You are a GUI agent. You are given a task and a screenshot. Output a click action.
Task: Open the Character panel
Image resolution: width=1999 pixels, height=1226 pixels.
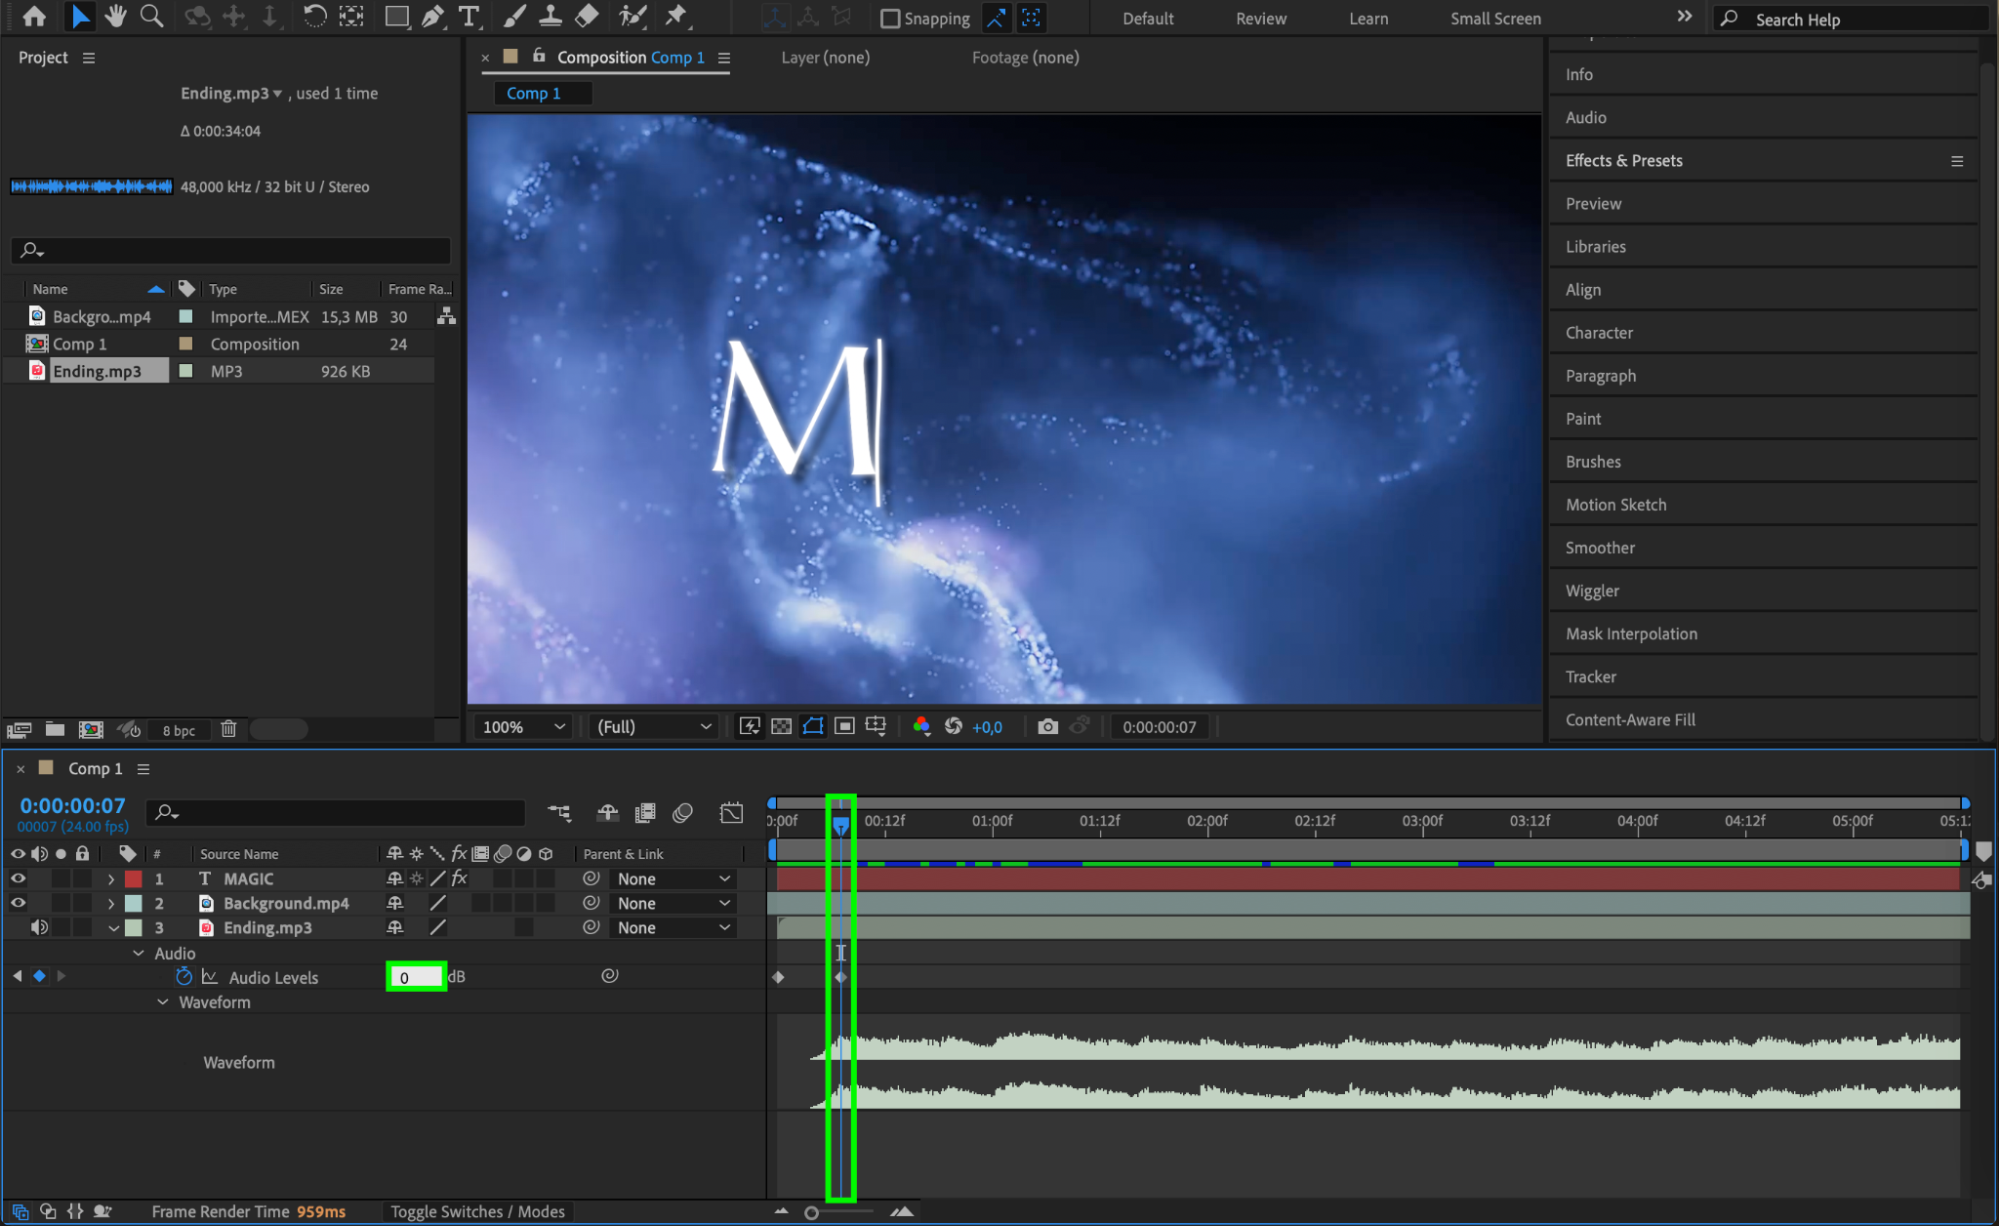pos(1598,333)
